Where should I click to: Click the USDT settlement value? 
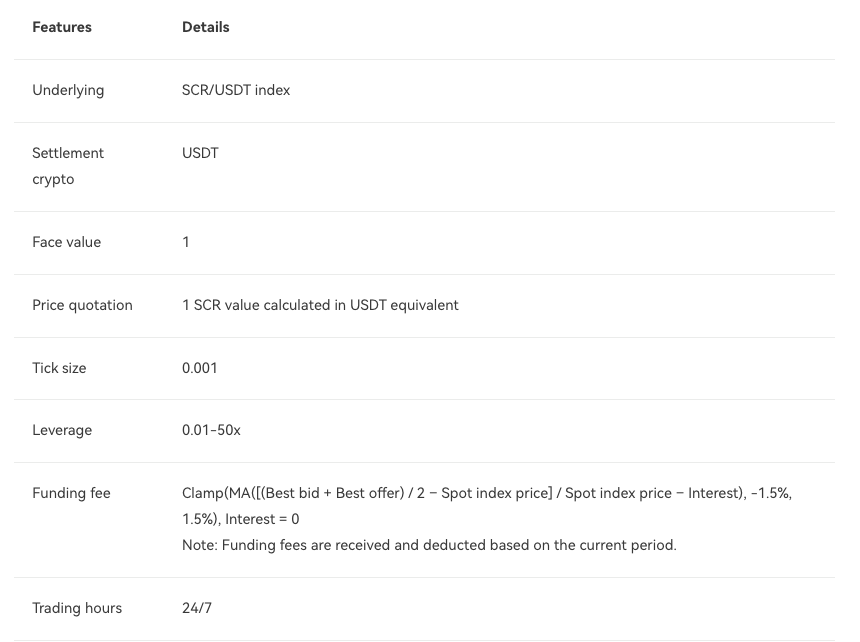[x=200, y=153]
